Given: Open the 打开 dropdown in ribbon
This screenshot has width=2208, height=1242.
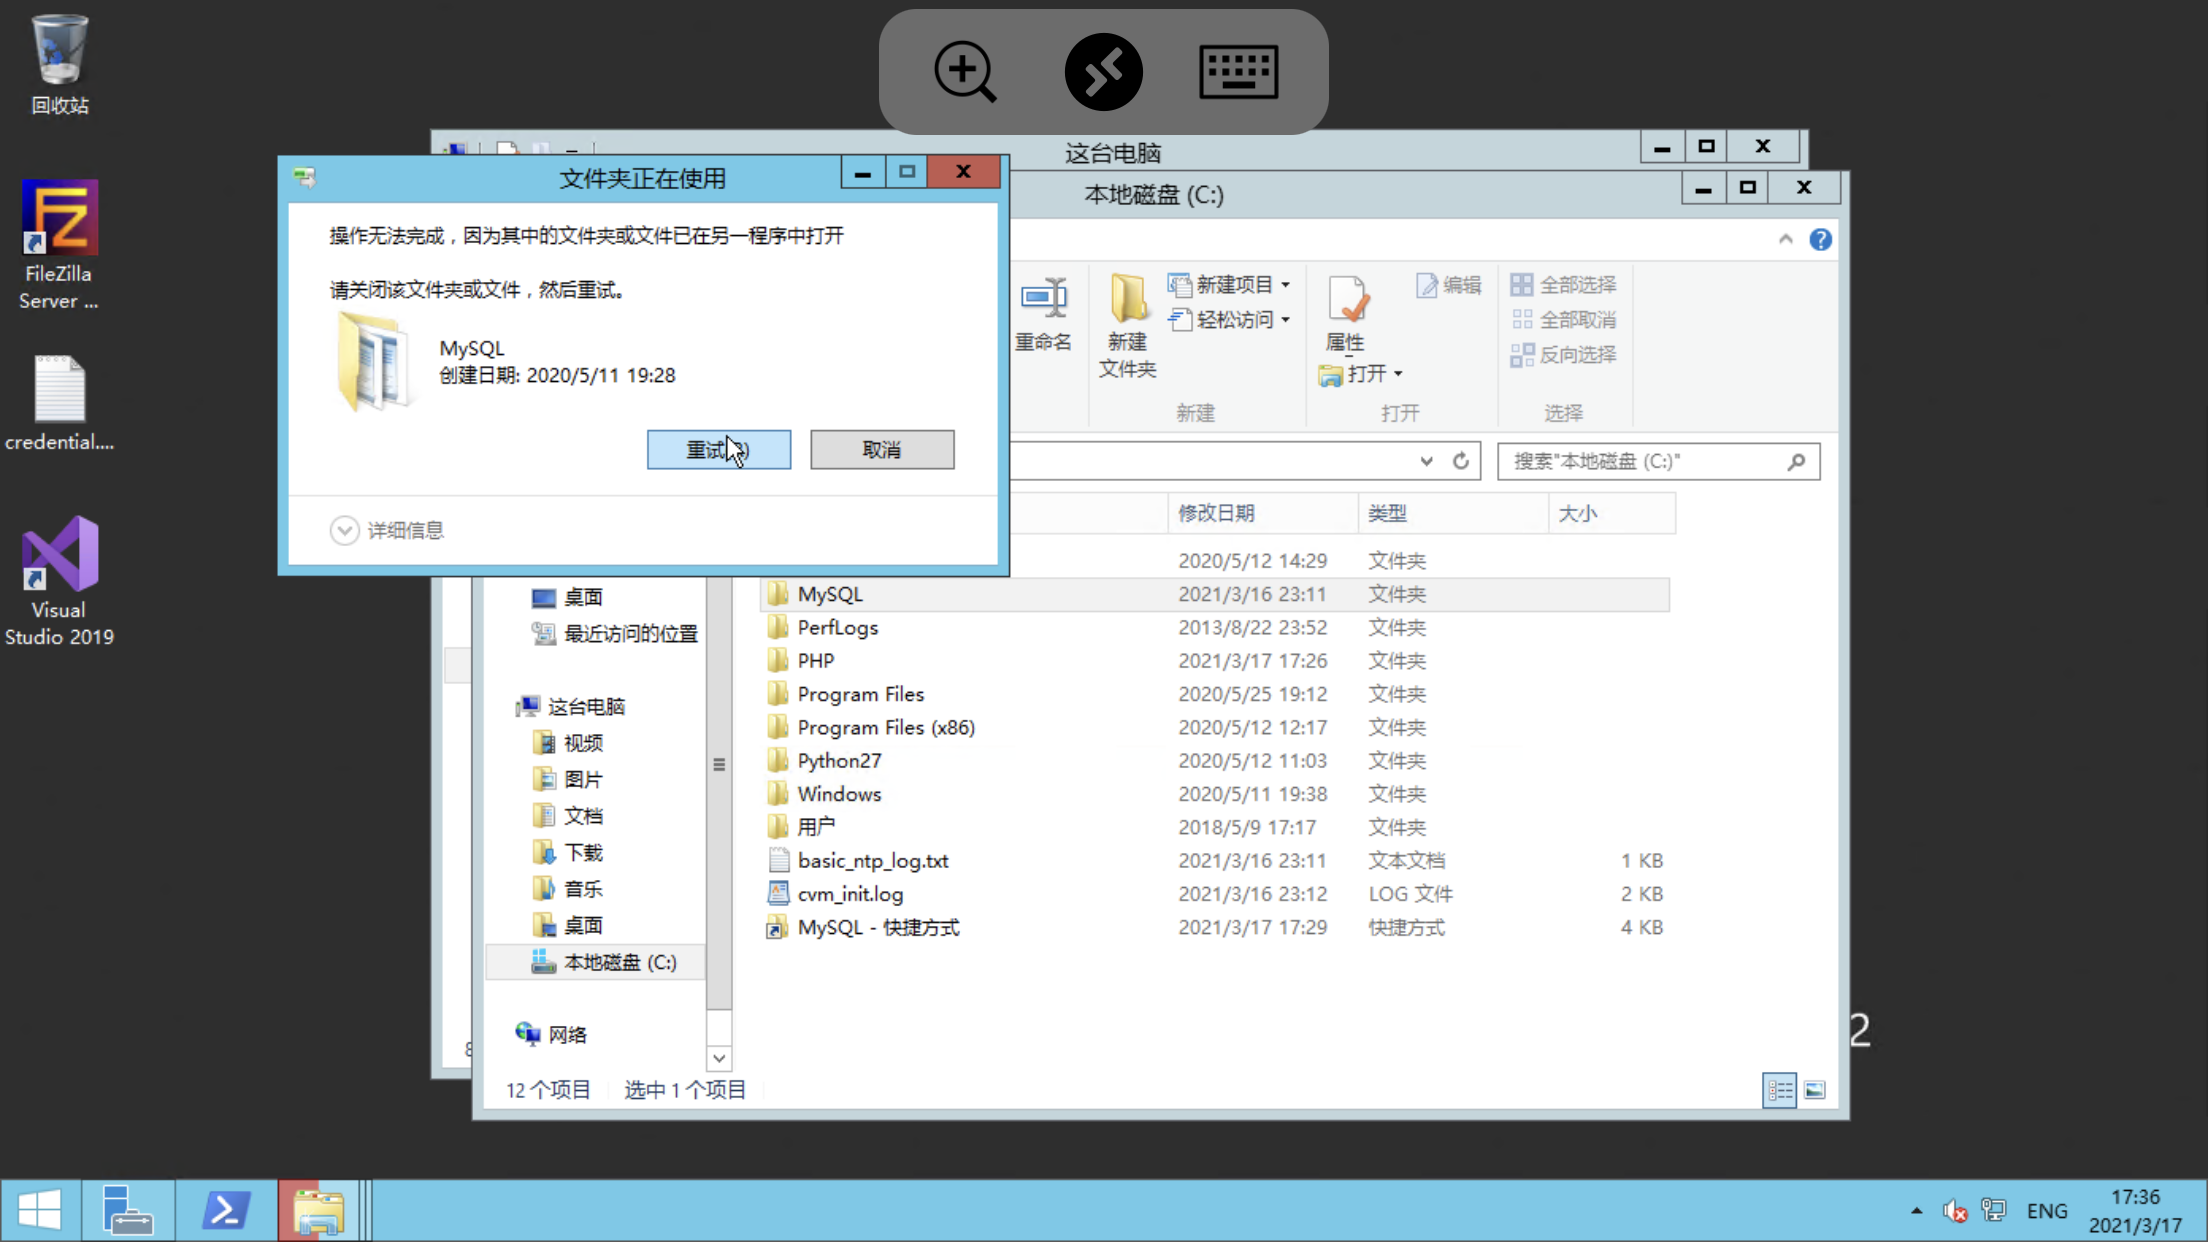Looking at the screenshot, I should coord(1362,374).
